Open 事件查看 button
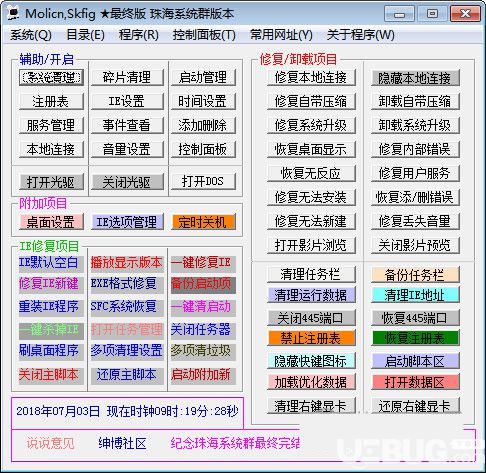486x473 pixels. [x=127, y=125]
